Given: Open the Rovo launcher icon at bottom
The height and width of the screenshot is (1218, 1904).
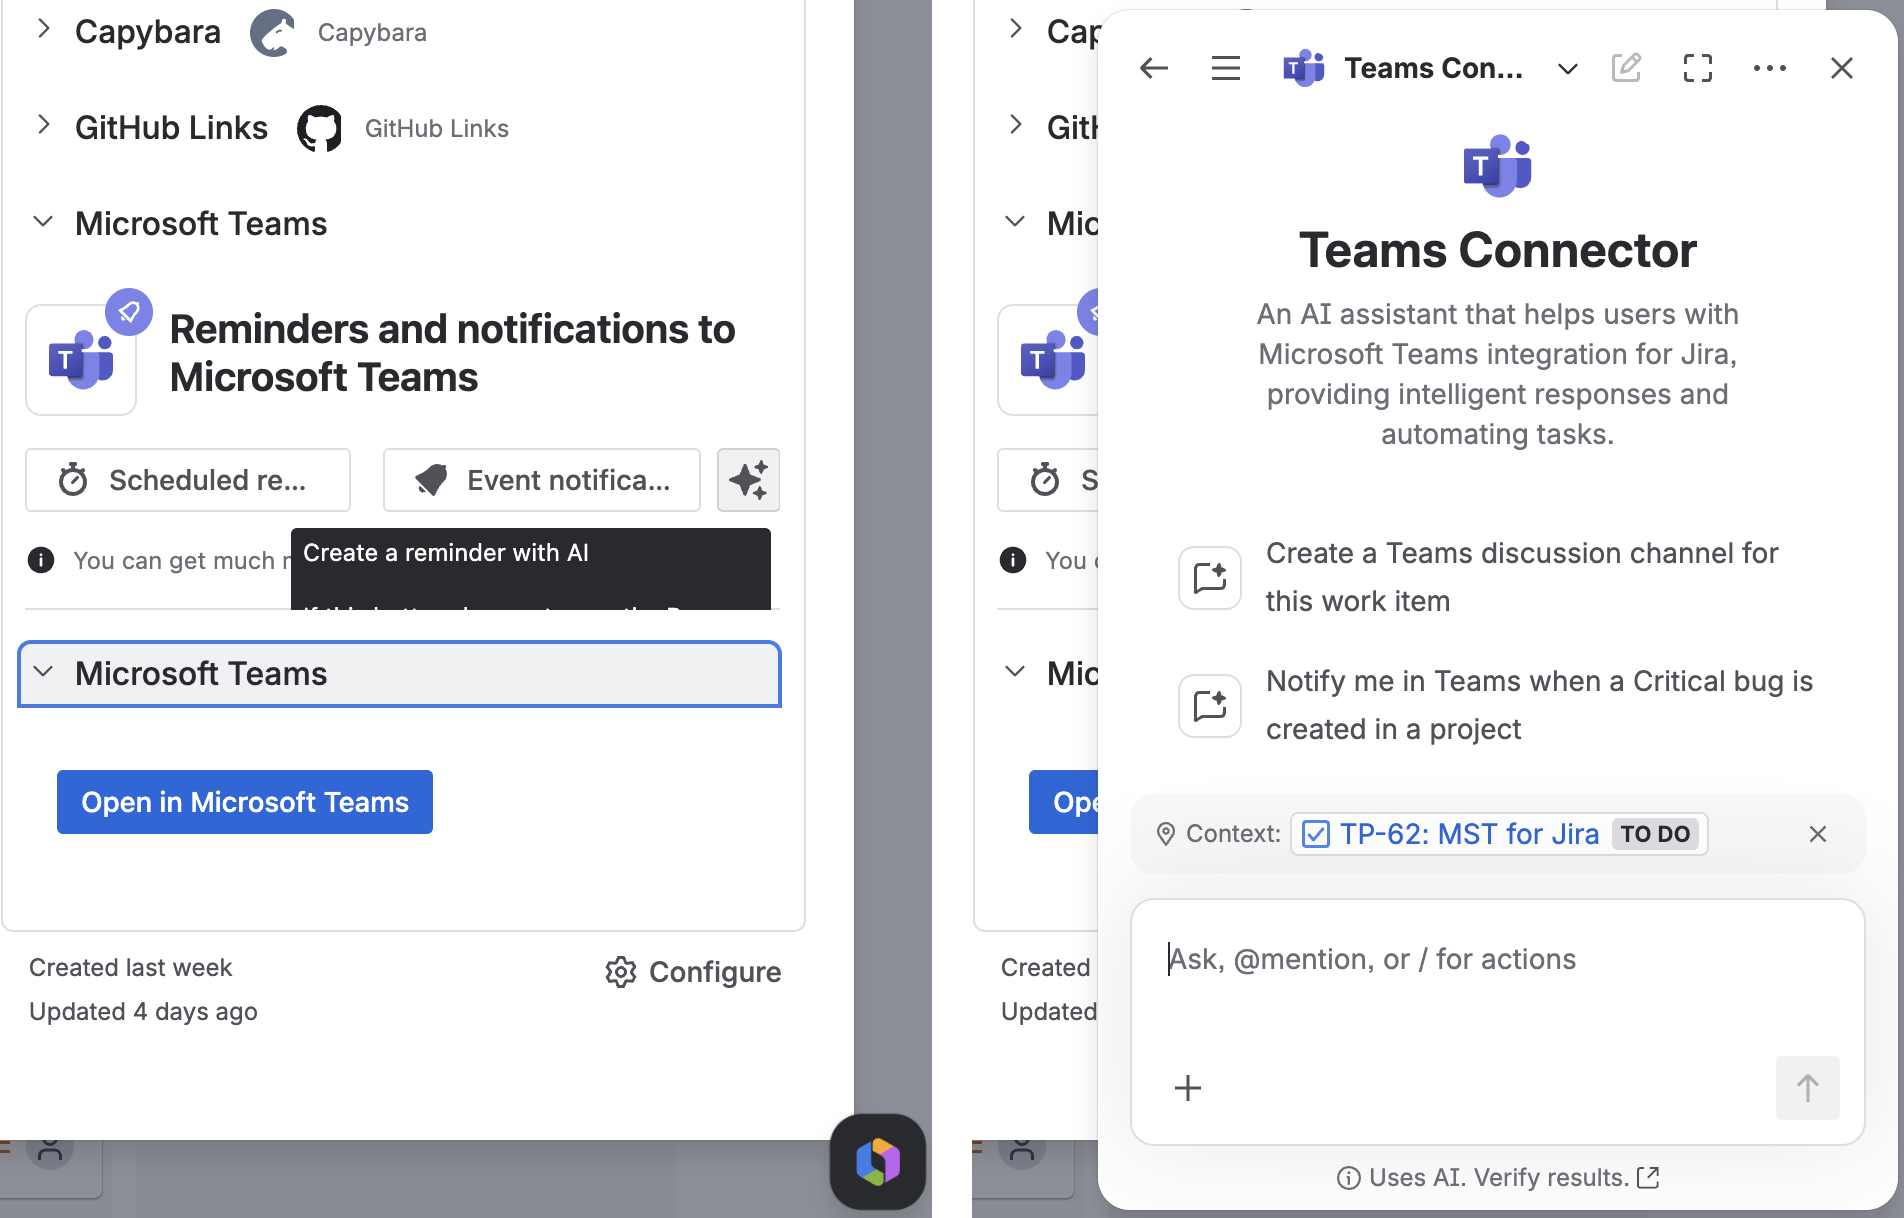Looking at the screenshot, I should (878, 1162).
